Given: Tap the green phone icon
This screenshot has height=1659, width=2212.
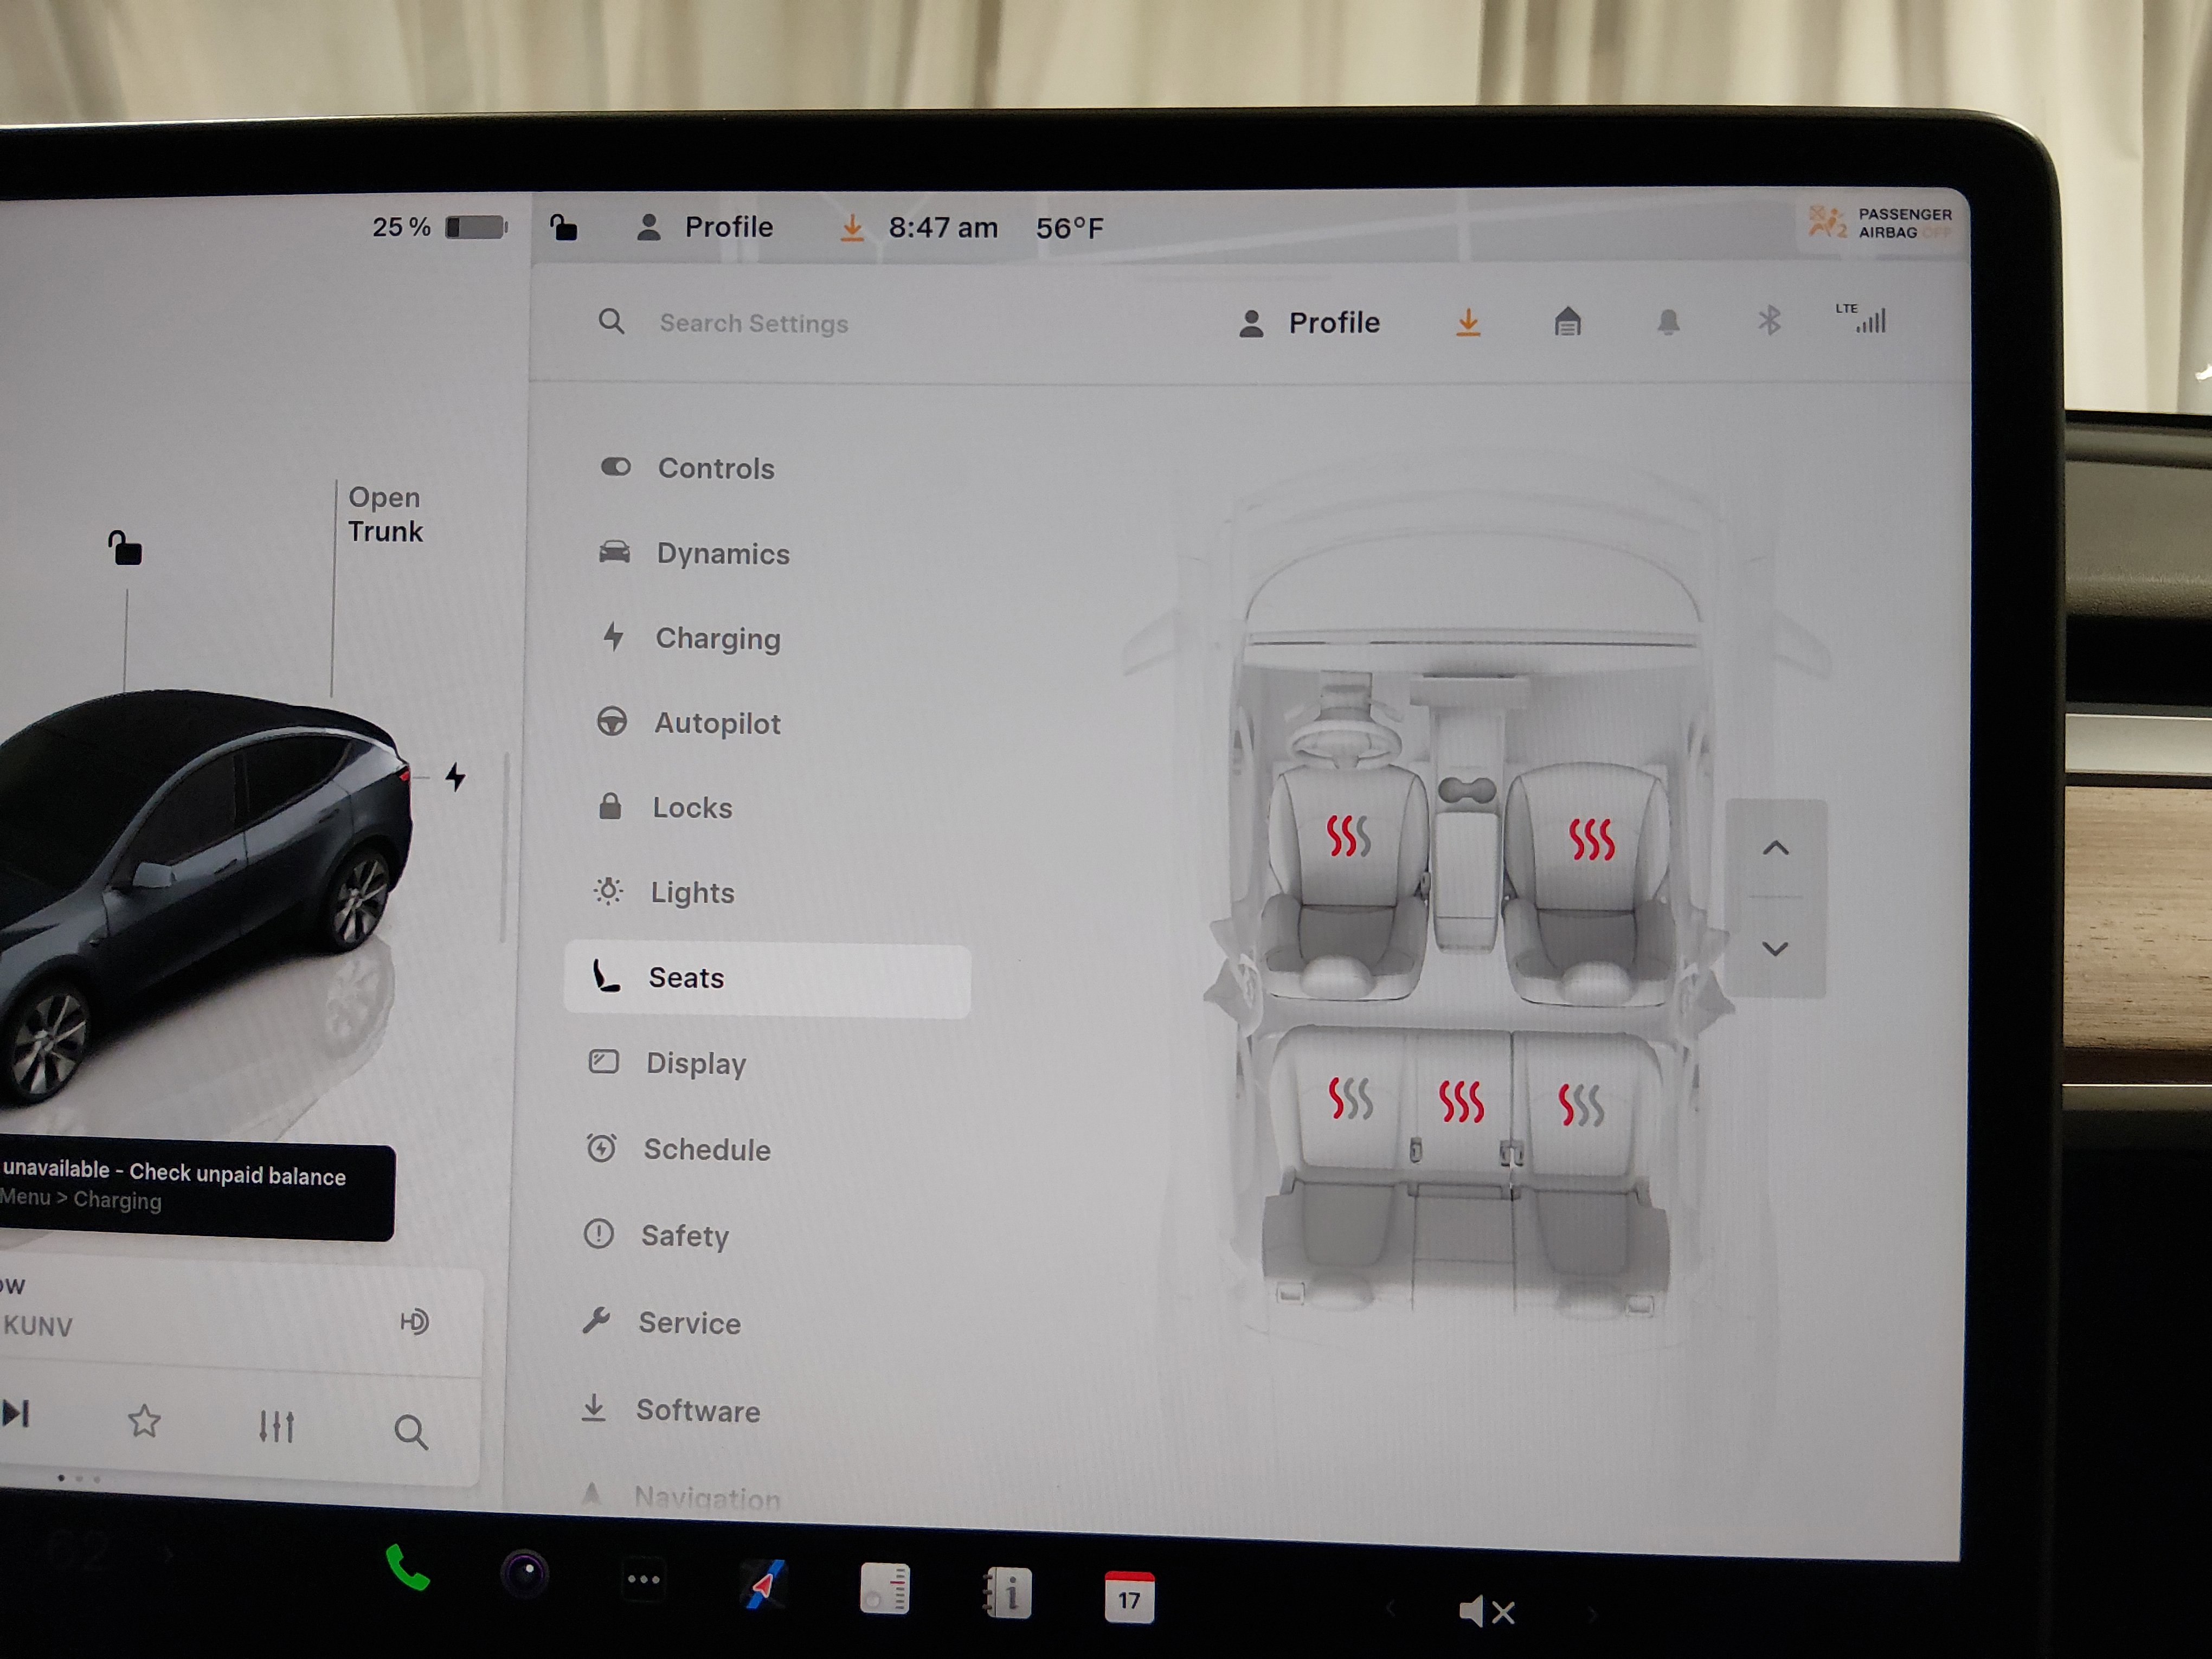Looking at the screenshot, I should pos(407,1568).
